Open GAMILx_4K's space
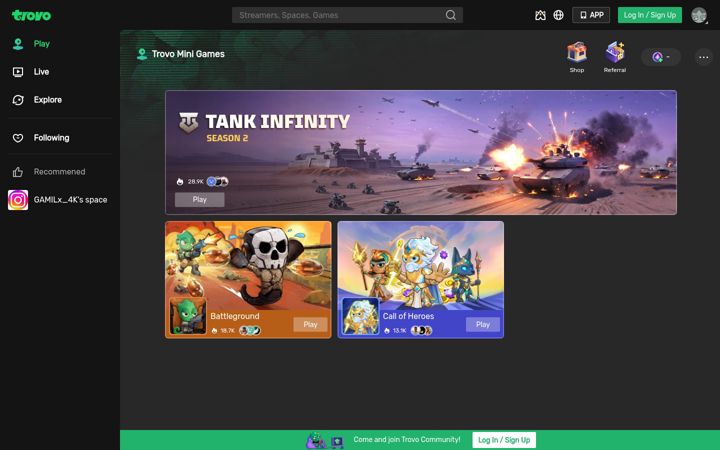This screenshot has width=720, height=450. [57, 200]
